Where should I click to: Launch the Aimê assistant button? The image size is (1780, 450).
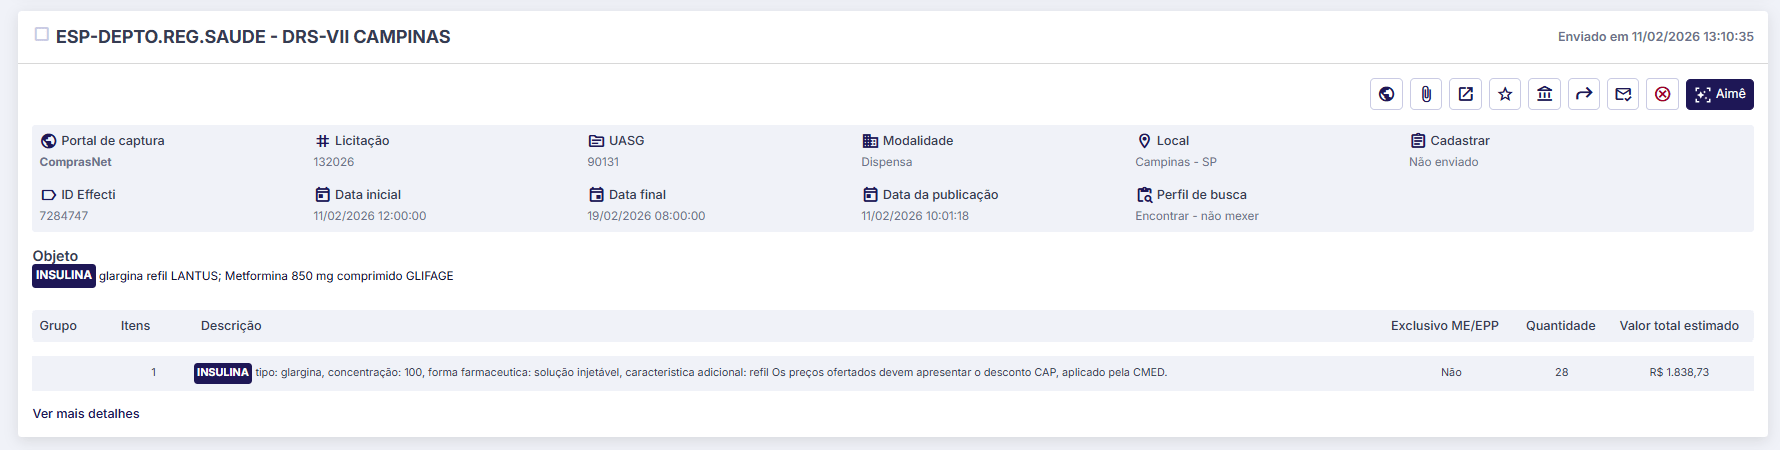(1719, 94)
